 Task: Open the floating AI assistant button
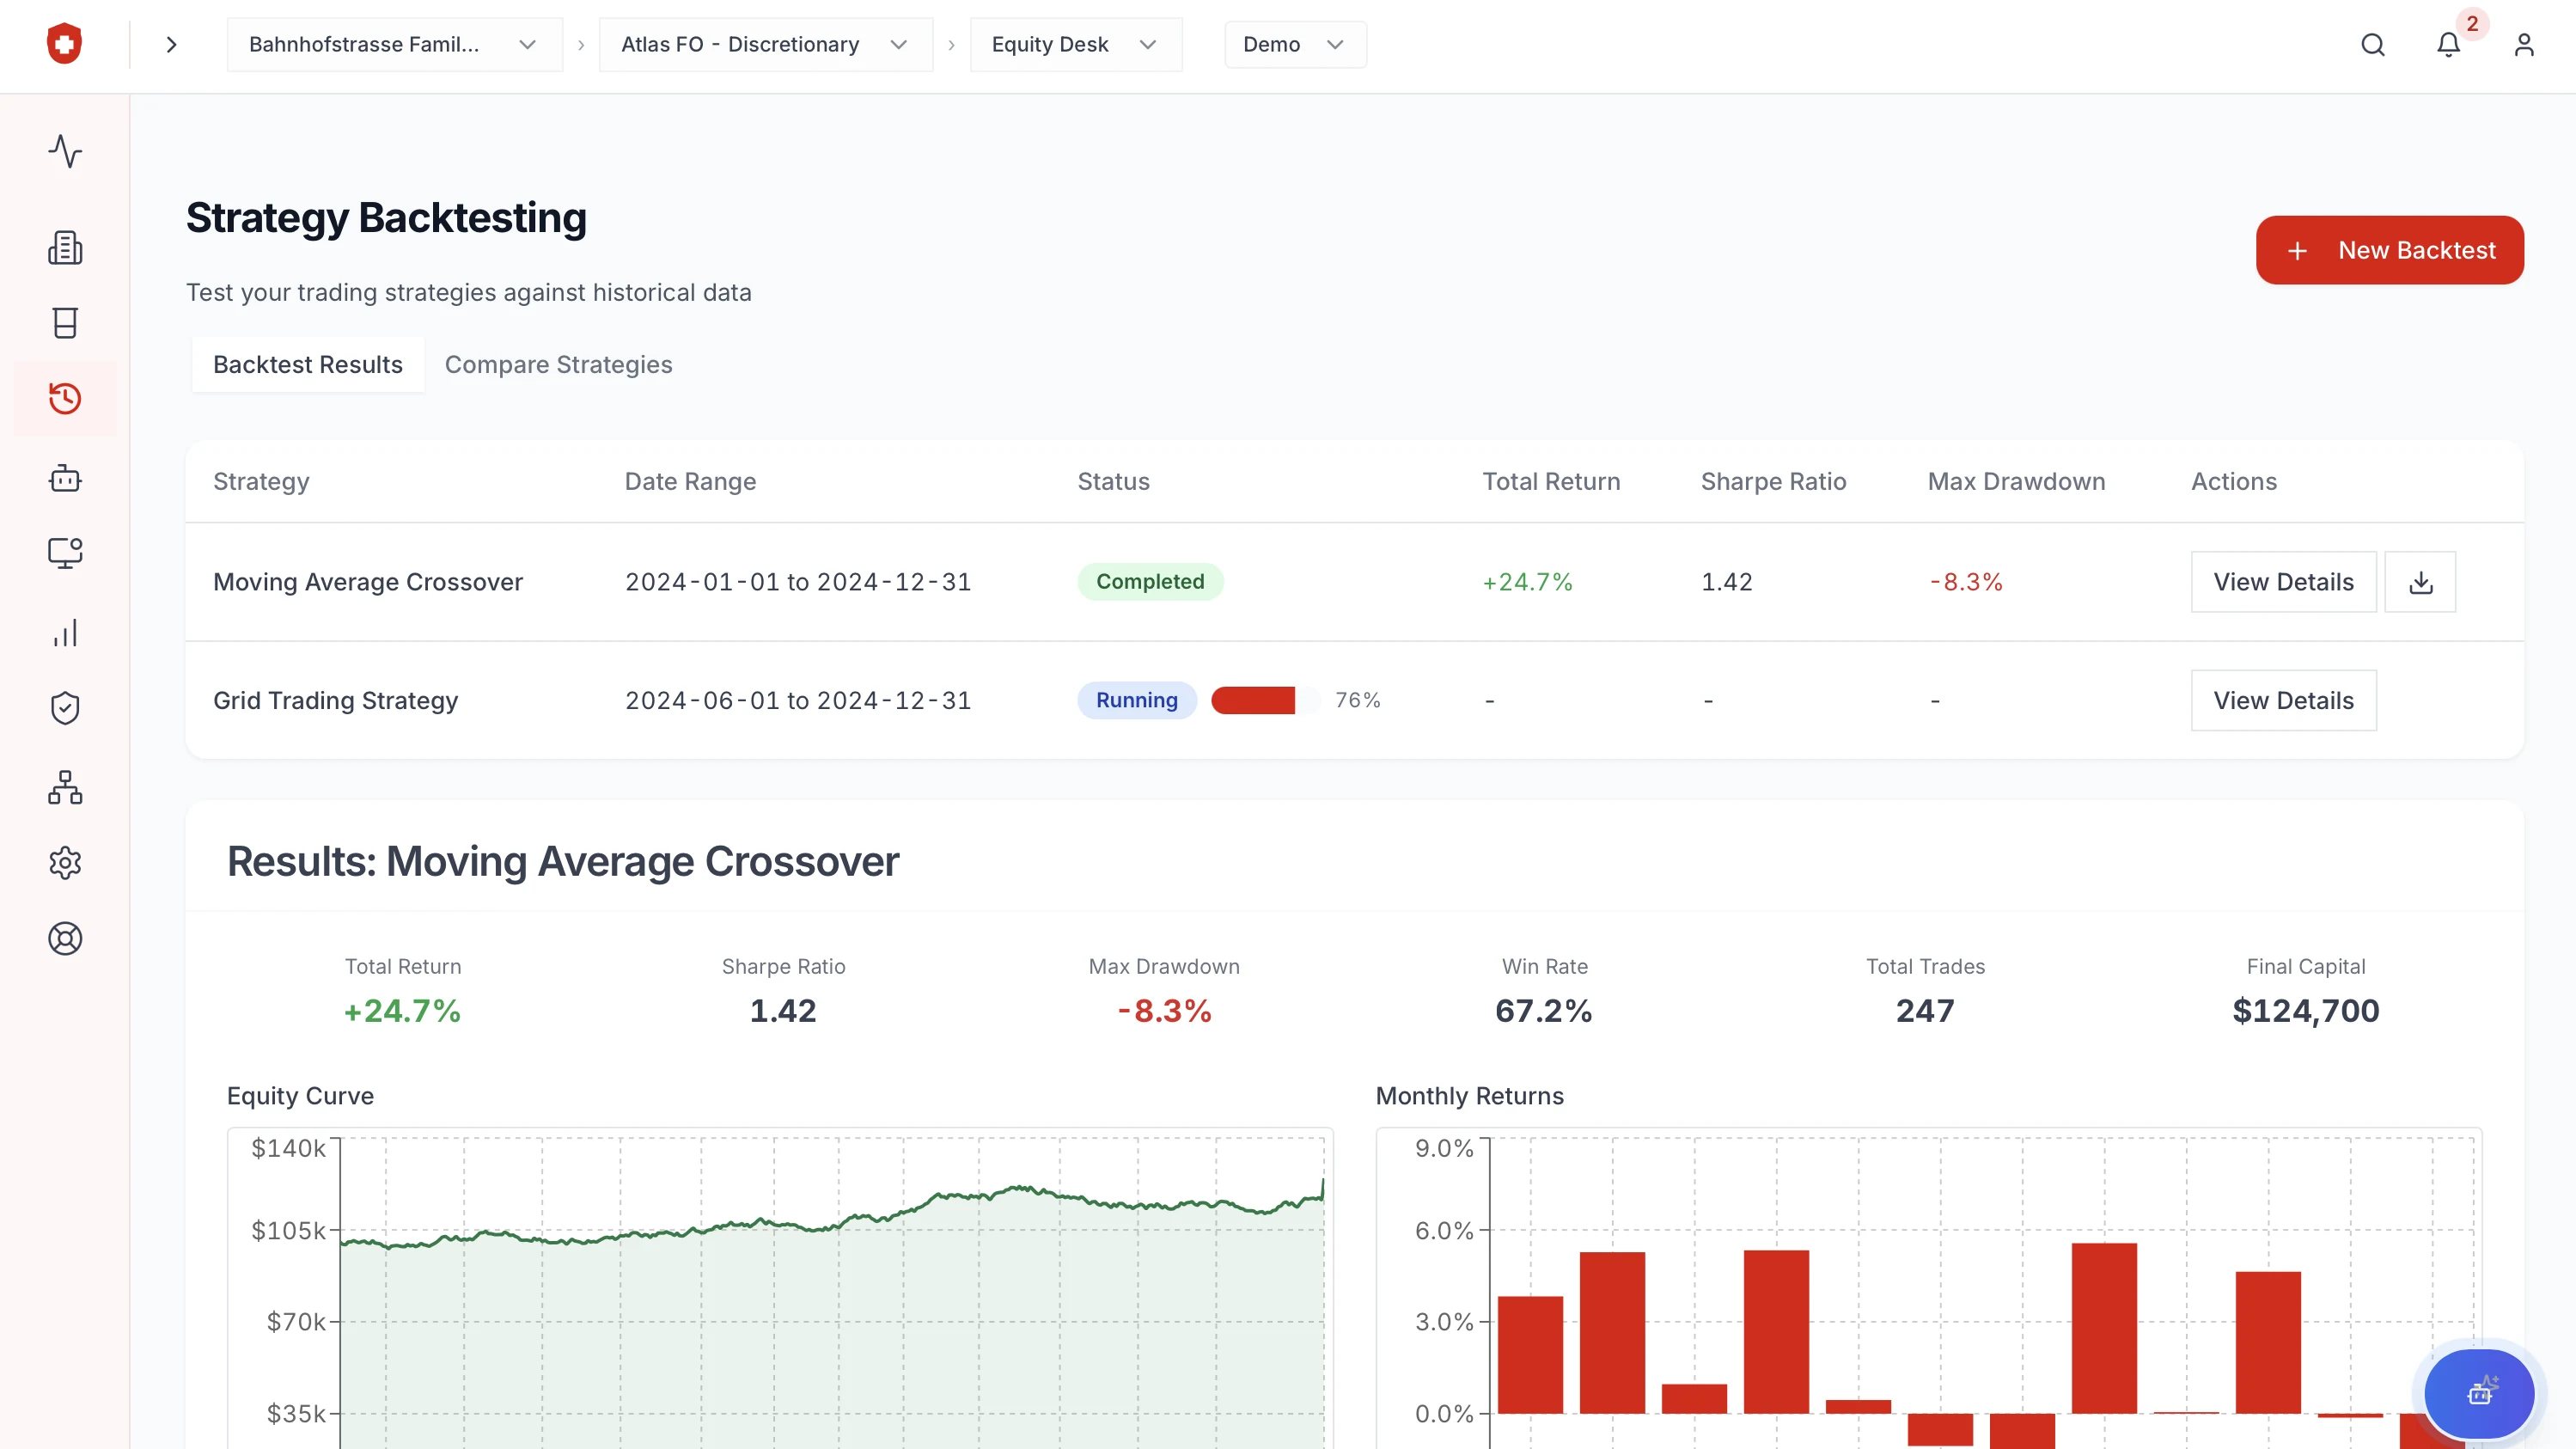[2479, 1392]
